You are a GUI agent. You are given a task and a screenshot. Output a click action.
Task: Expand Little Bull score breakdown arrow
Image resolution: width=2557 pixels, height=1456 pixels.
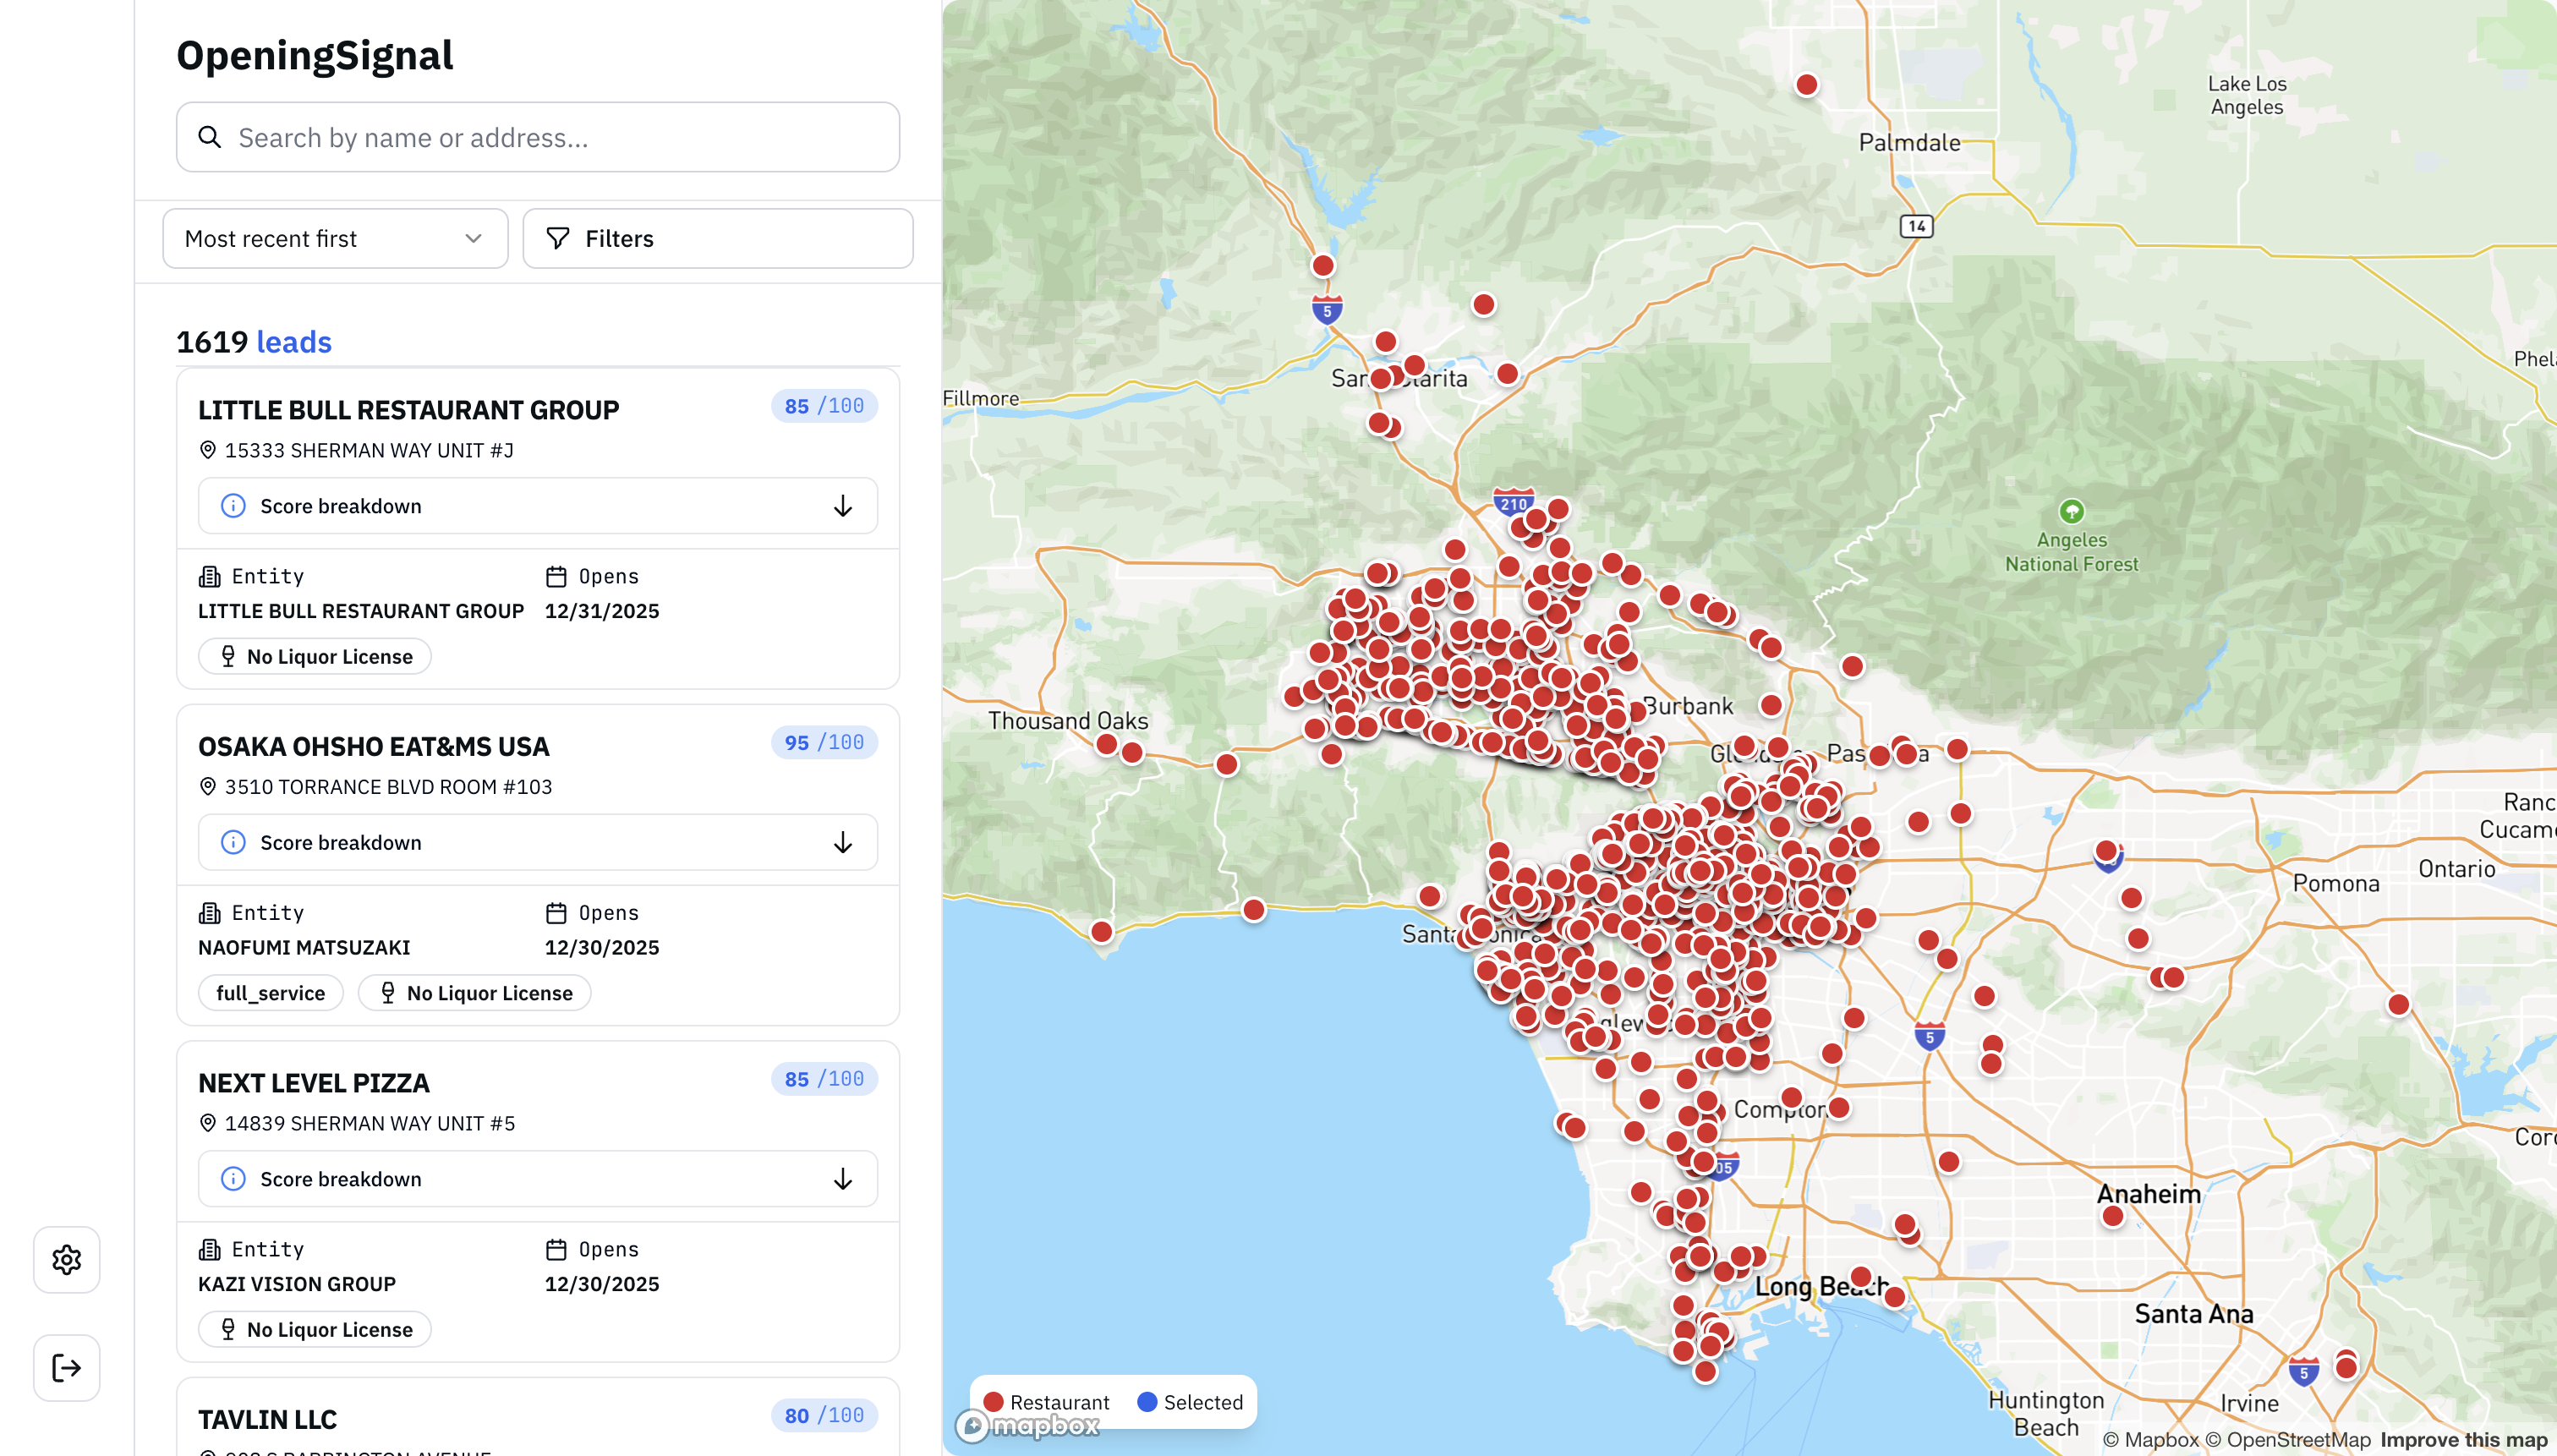click(x=842, y=506)
